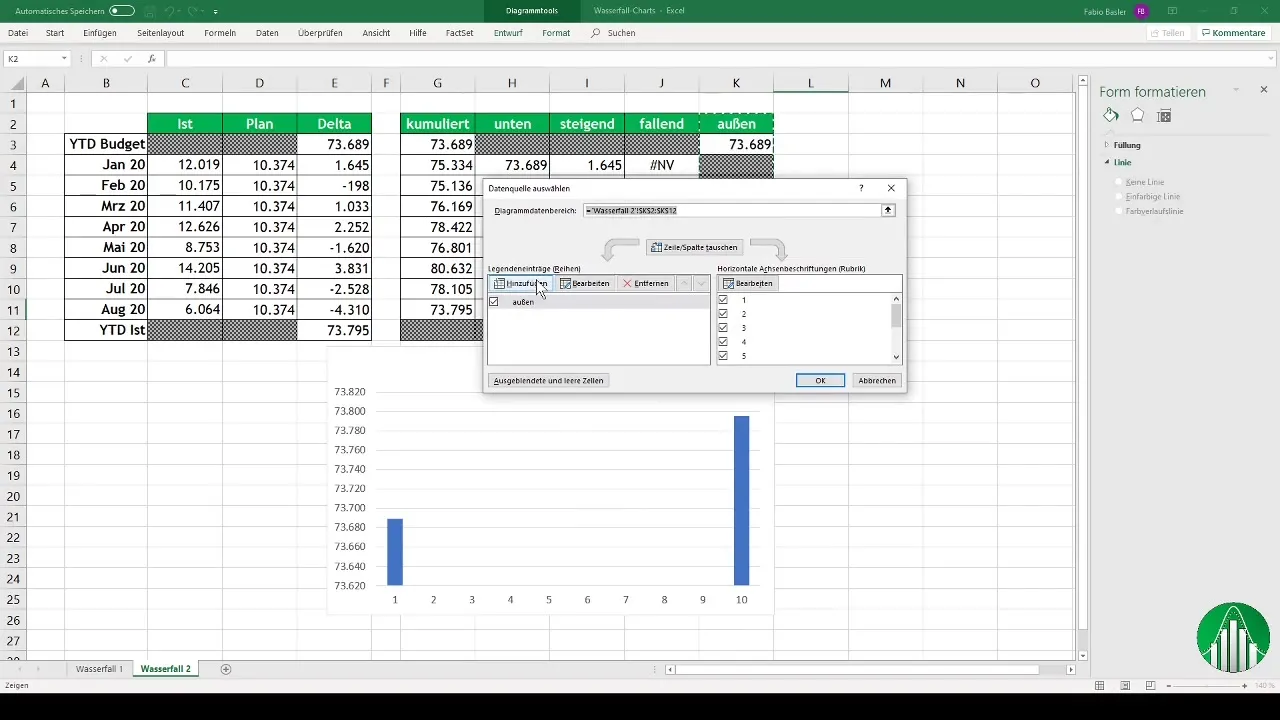Uncheck the außen series checkbox
Viewport: 1280px width, 720px height.
(494, 301)
